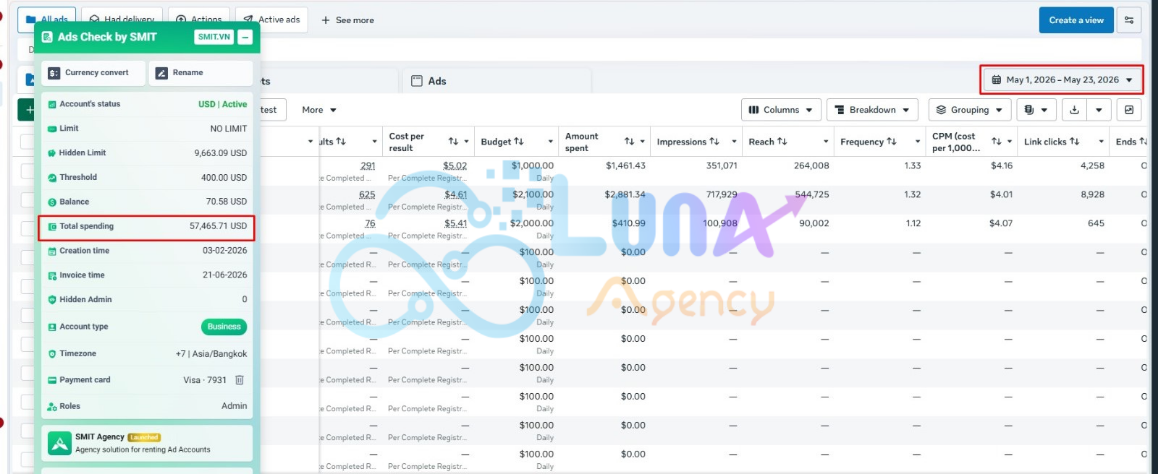Click the 8,928 link clicks value
This screenshot has width=1158, height=474.
click(1092, 194)
